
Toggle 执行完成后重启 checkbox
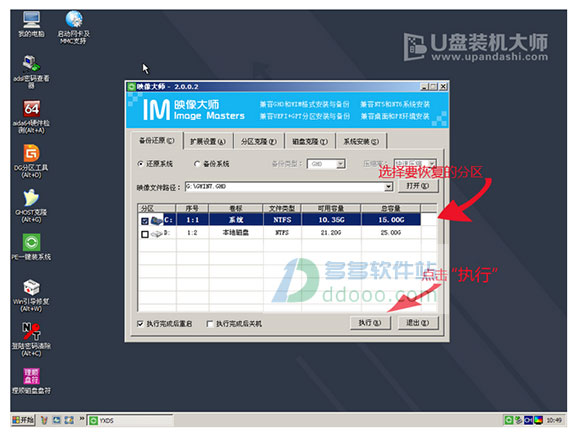pos(140,324)
